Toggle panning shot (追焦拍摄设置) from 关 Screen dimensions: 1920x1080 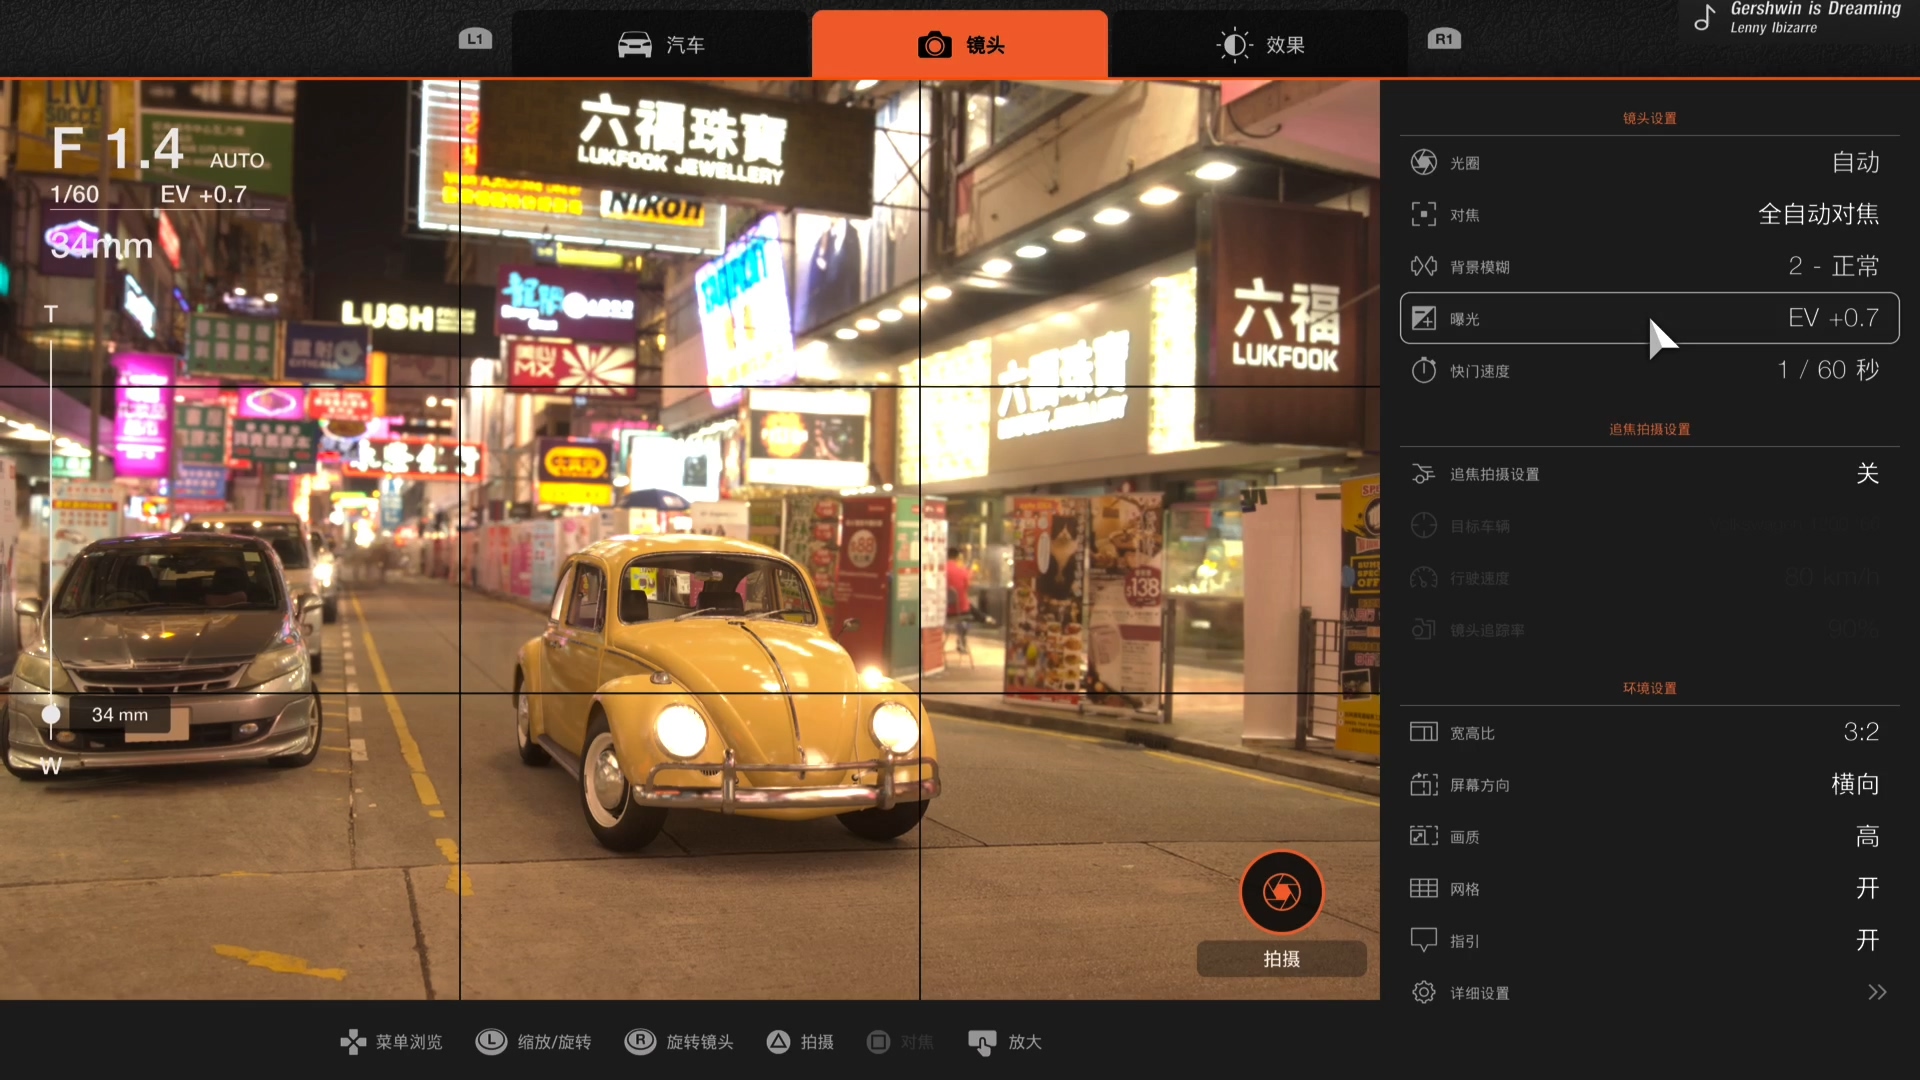click(x=1866, y=473)
